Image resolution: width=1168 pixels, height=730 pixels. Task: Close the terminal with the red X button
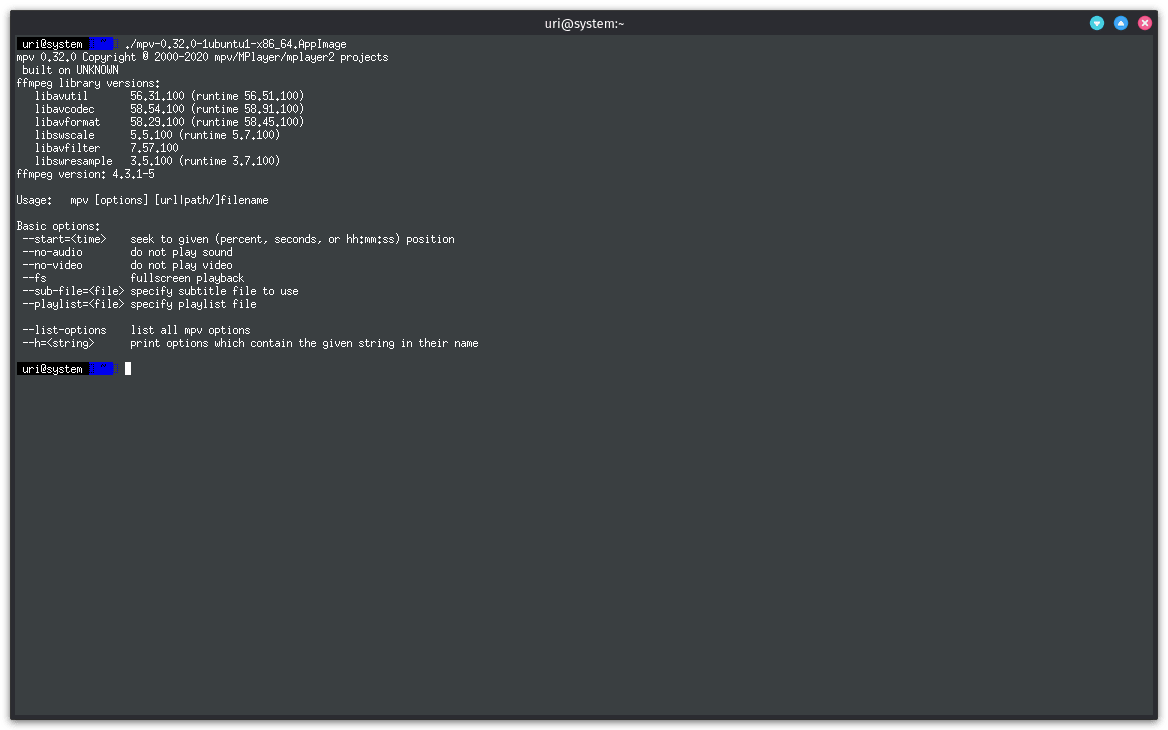[1145, 23]
